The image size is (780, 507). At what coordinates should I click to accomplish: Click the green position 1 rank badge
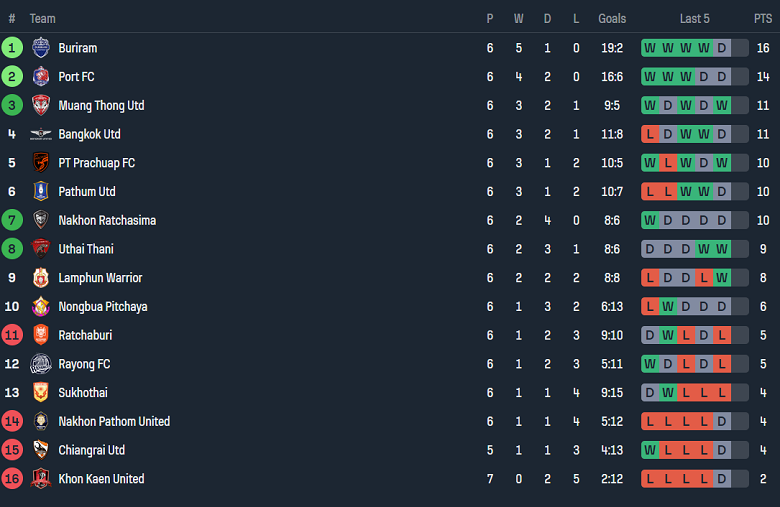click(x=12, y=48)
